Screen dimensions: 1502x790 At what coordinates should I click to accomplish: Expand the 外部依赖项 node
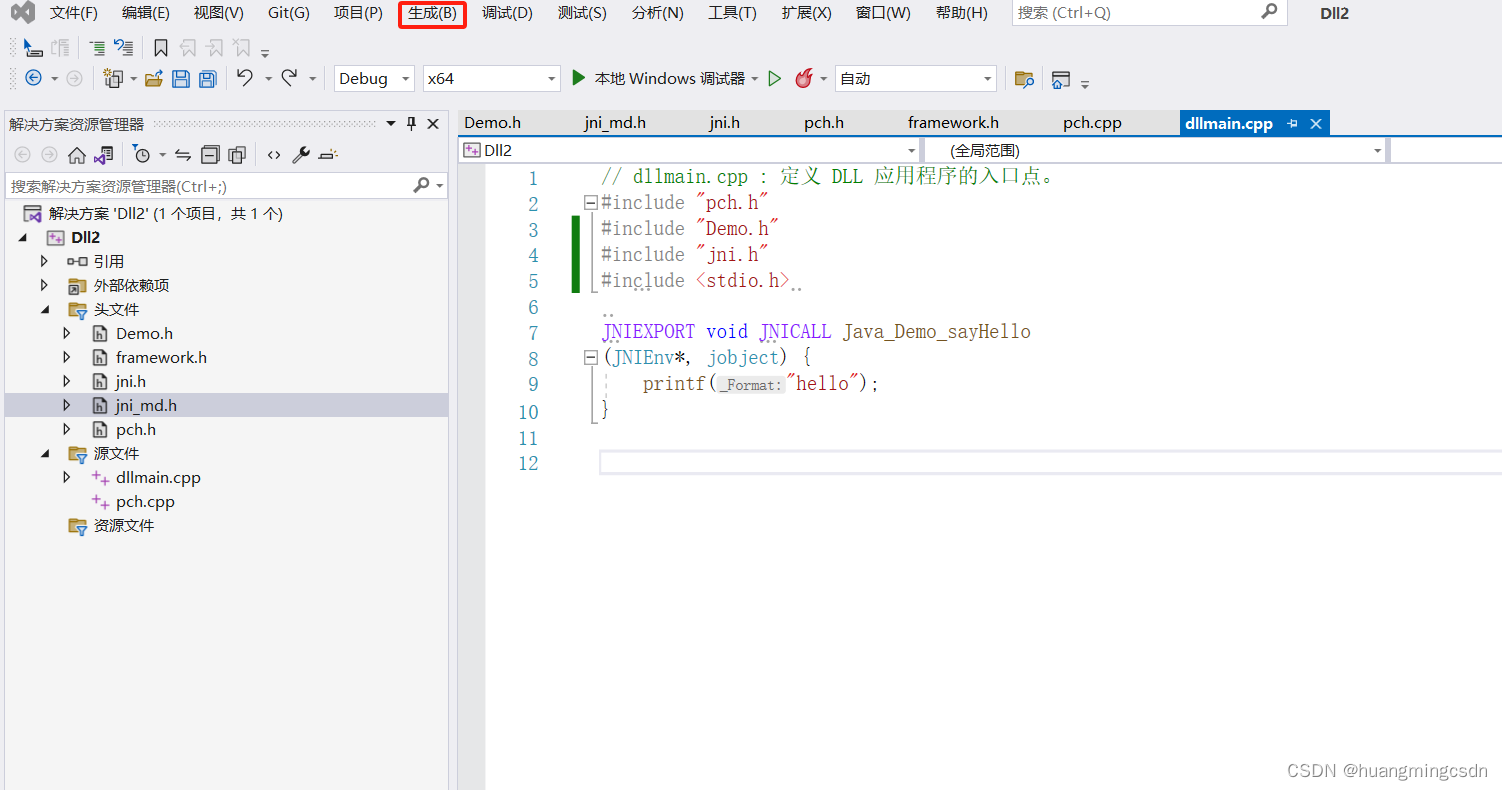tap(44, 285)
